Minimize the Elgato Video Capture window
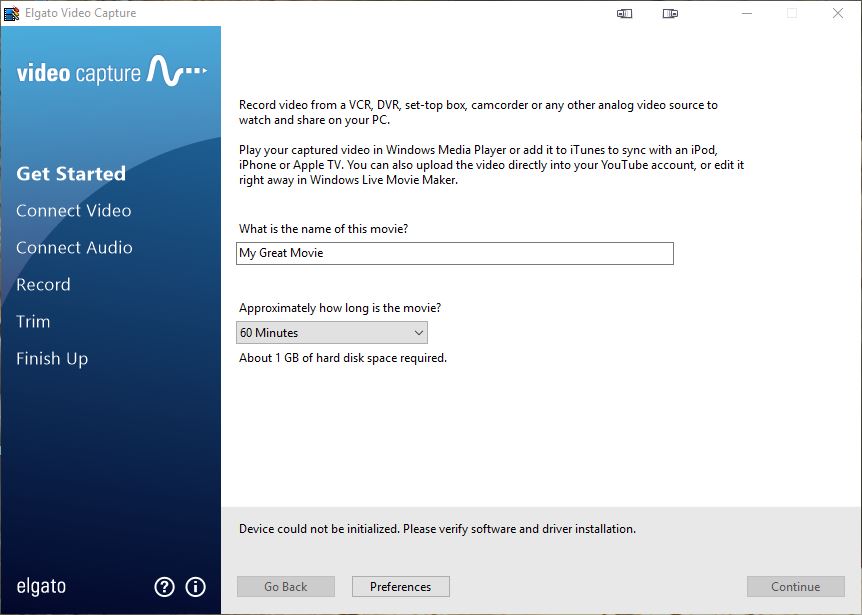 tap(746, 14)
